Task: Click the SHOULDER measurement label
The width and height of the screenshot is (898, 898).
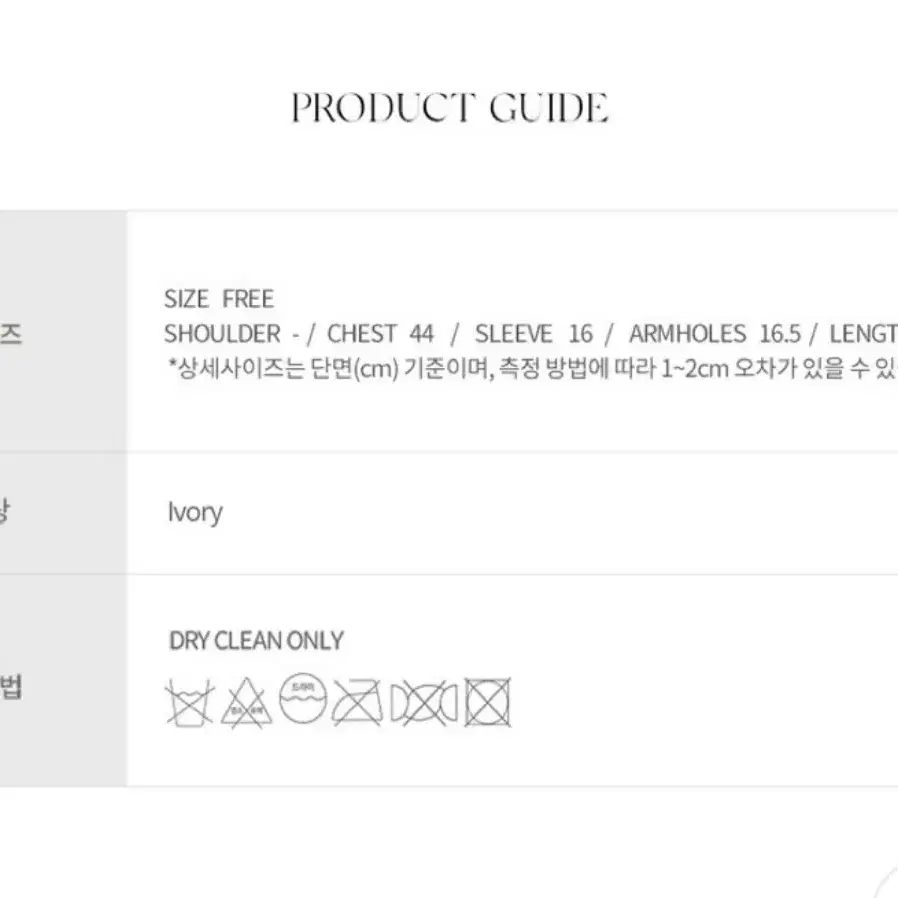Action: coord(222,334)
